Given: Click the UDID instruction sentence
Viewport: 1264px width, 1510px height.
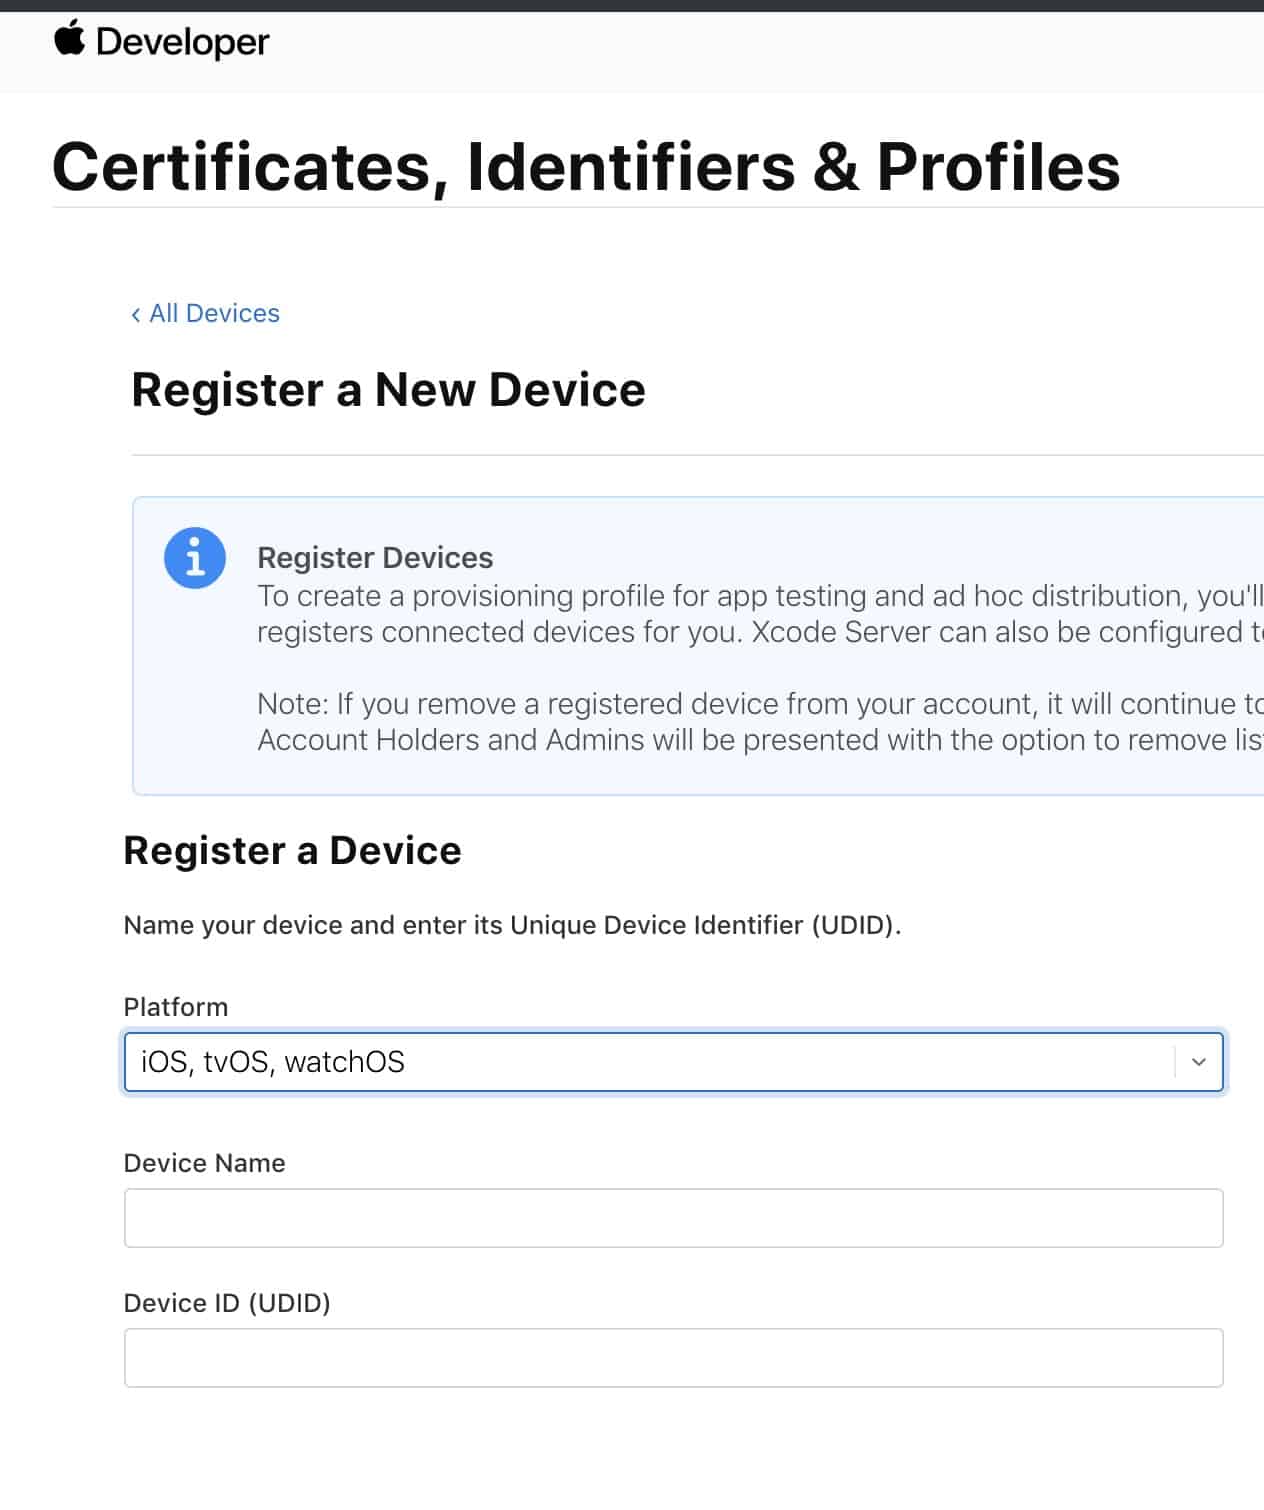Looking at the screenshot, I should coord(512,925).
